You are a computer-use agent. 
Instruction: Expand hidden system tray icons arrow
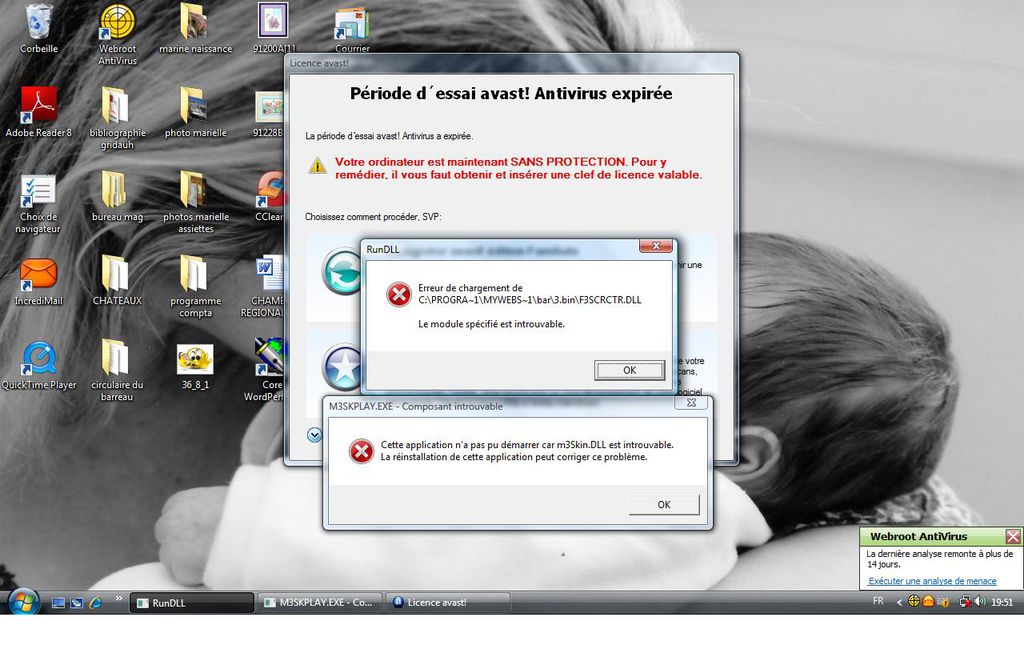point(899,602)
